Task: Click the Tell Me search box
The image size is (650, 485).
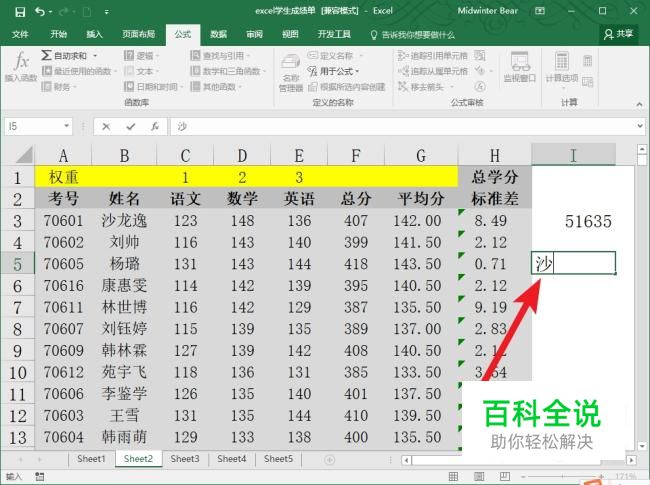Action: [x=412, y=35]
